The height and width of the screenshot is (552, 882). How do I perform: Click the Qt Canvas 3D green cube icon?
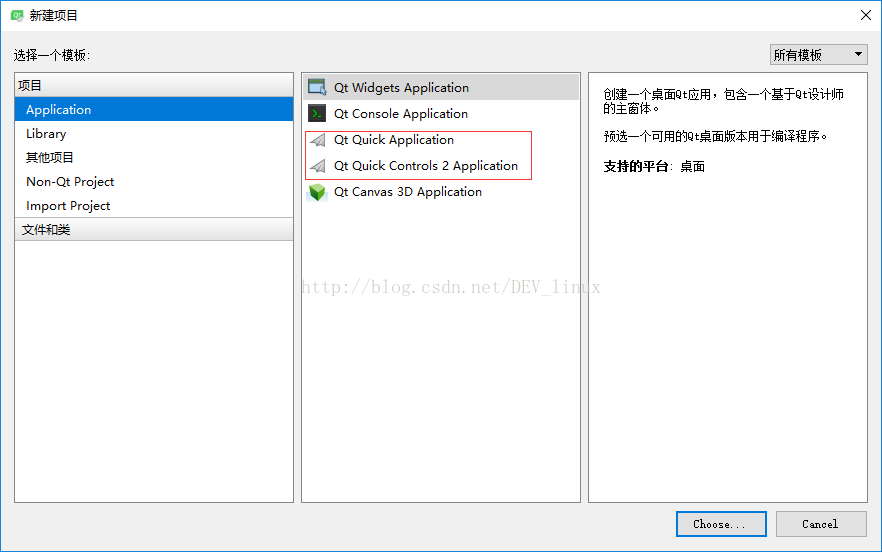click(317, 192)
